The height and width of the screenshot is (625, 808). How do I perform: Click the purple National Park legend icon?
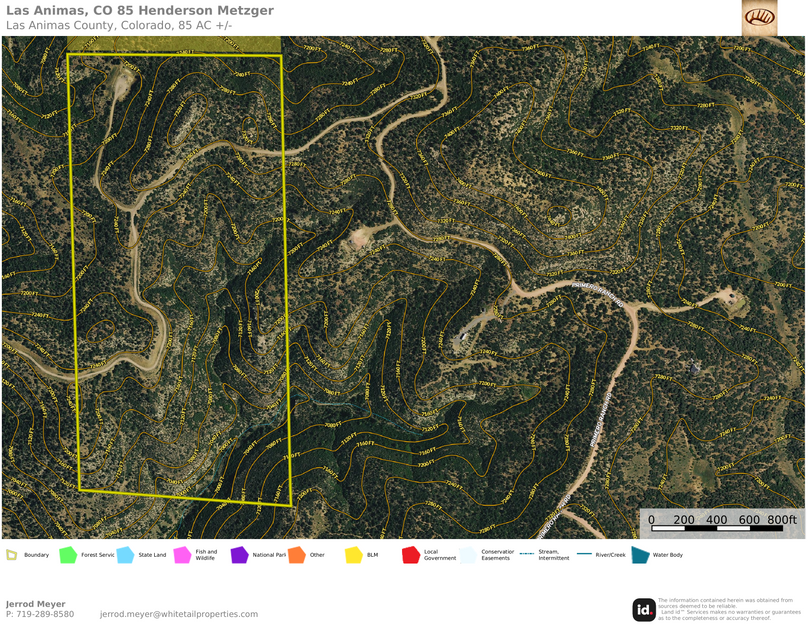(x=239, y=555)
